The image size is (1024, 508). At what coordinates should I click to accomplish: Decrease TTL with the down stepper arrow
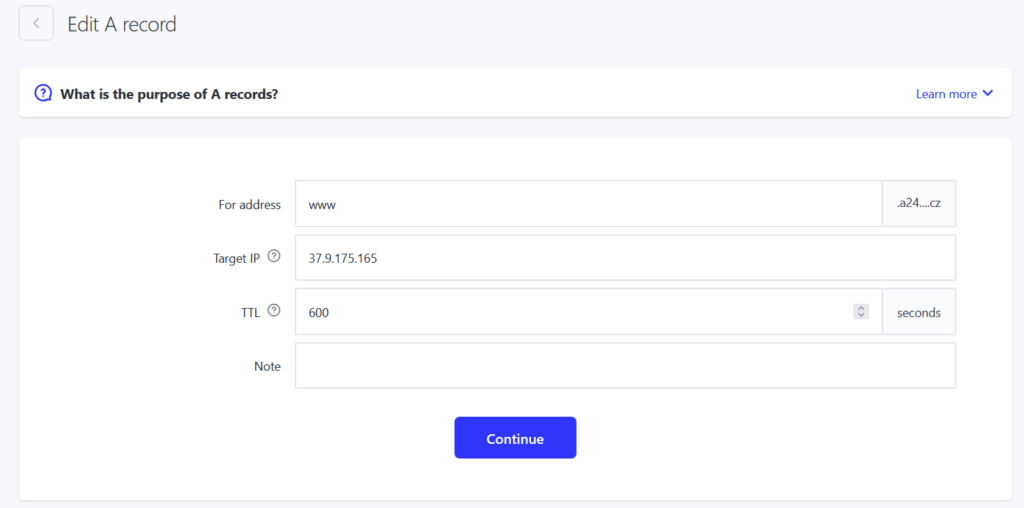pyautogui.click(x=861, y=315)
